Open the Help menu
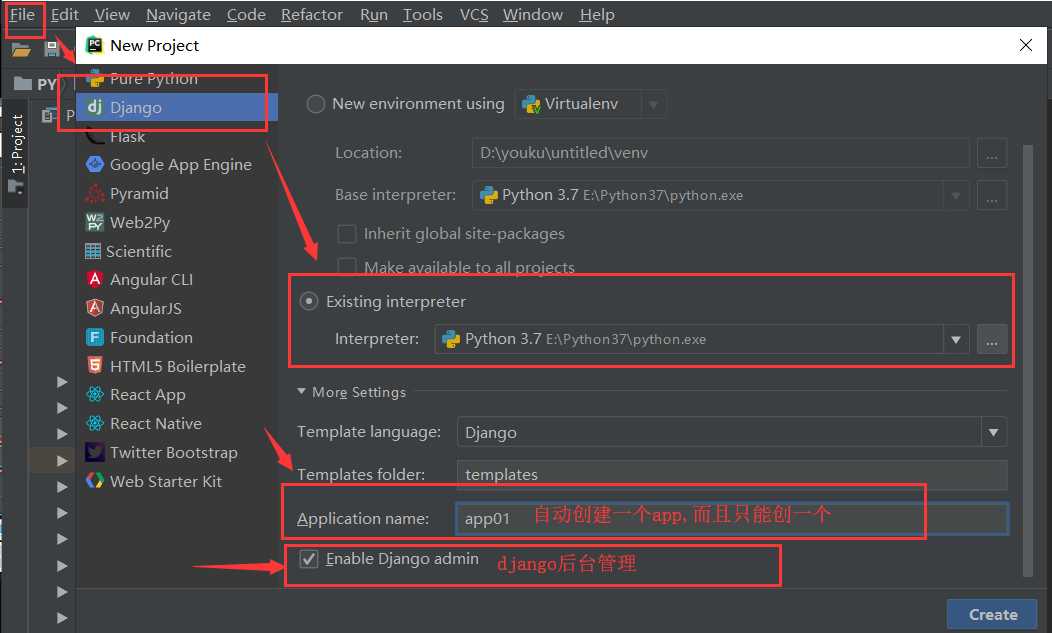Screen dimensions: 1052x633 597,14
